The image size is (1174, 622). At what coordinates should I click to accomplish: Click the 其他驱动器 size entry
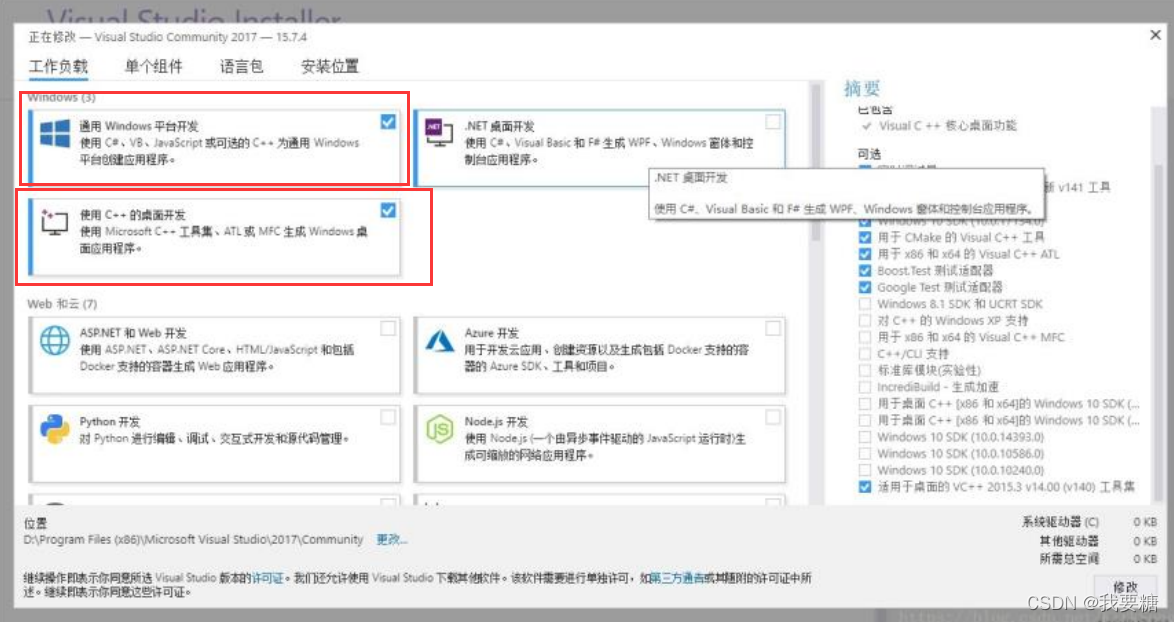1098,540
